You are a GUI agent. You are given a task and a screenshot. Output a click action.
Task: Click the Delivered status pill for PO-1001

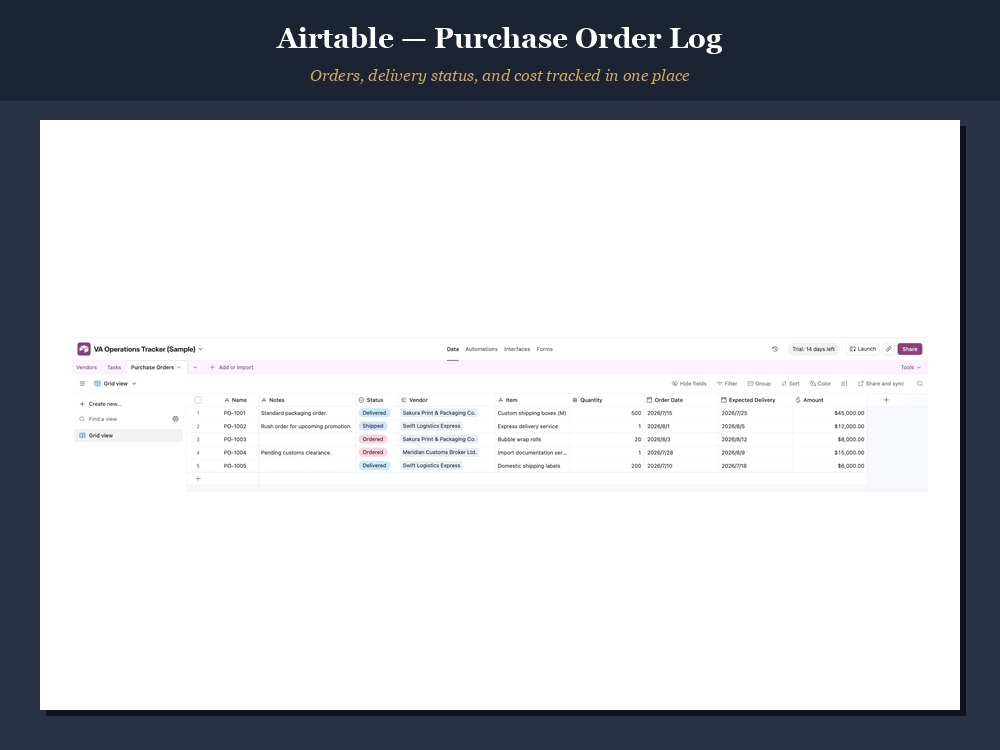374,413
